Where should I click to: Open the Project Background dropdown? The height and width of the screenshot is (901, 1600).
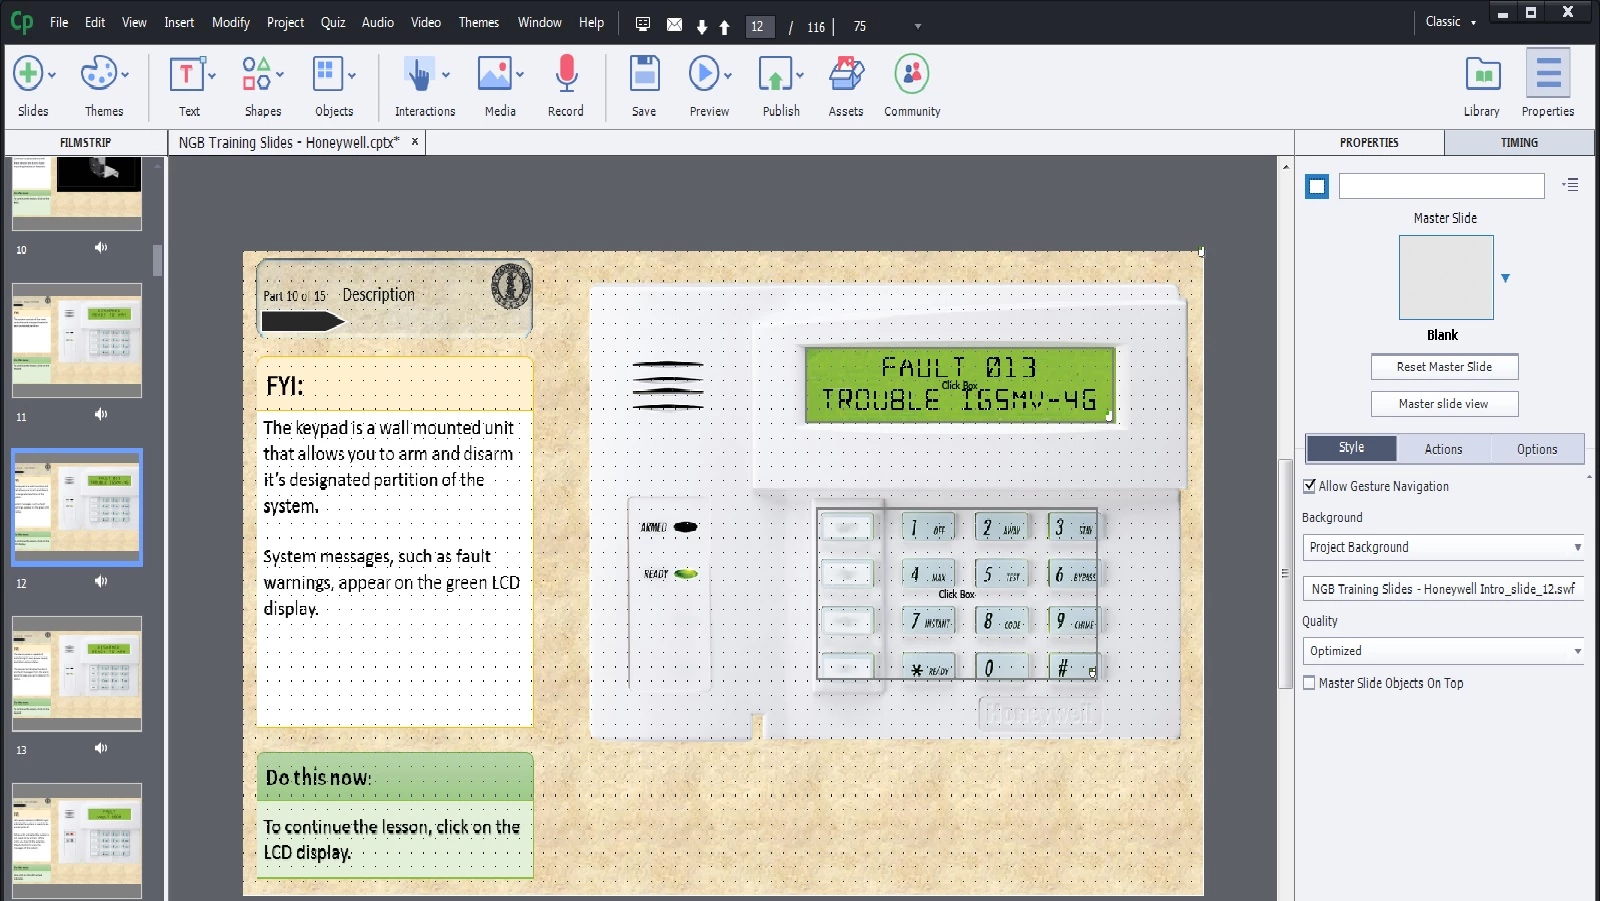pos(1444,547)
